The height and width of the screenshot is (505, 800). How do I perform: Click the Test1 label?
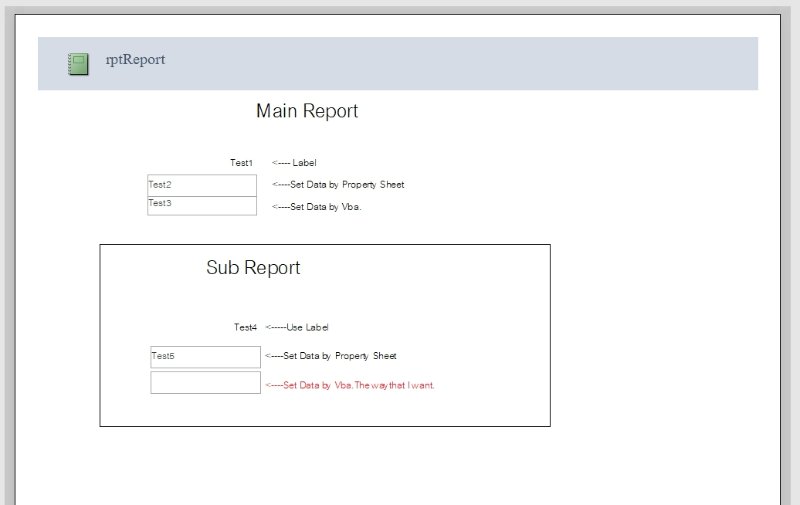[241, 163]
